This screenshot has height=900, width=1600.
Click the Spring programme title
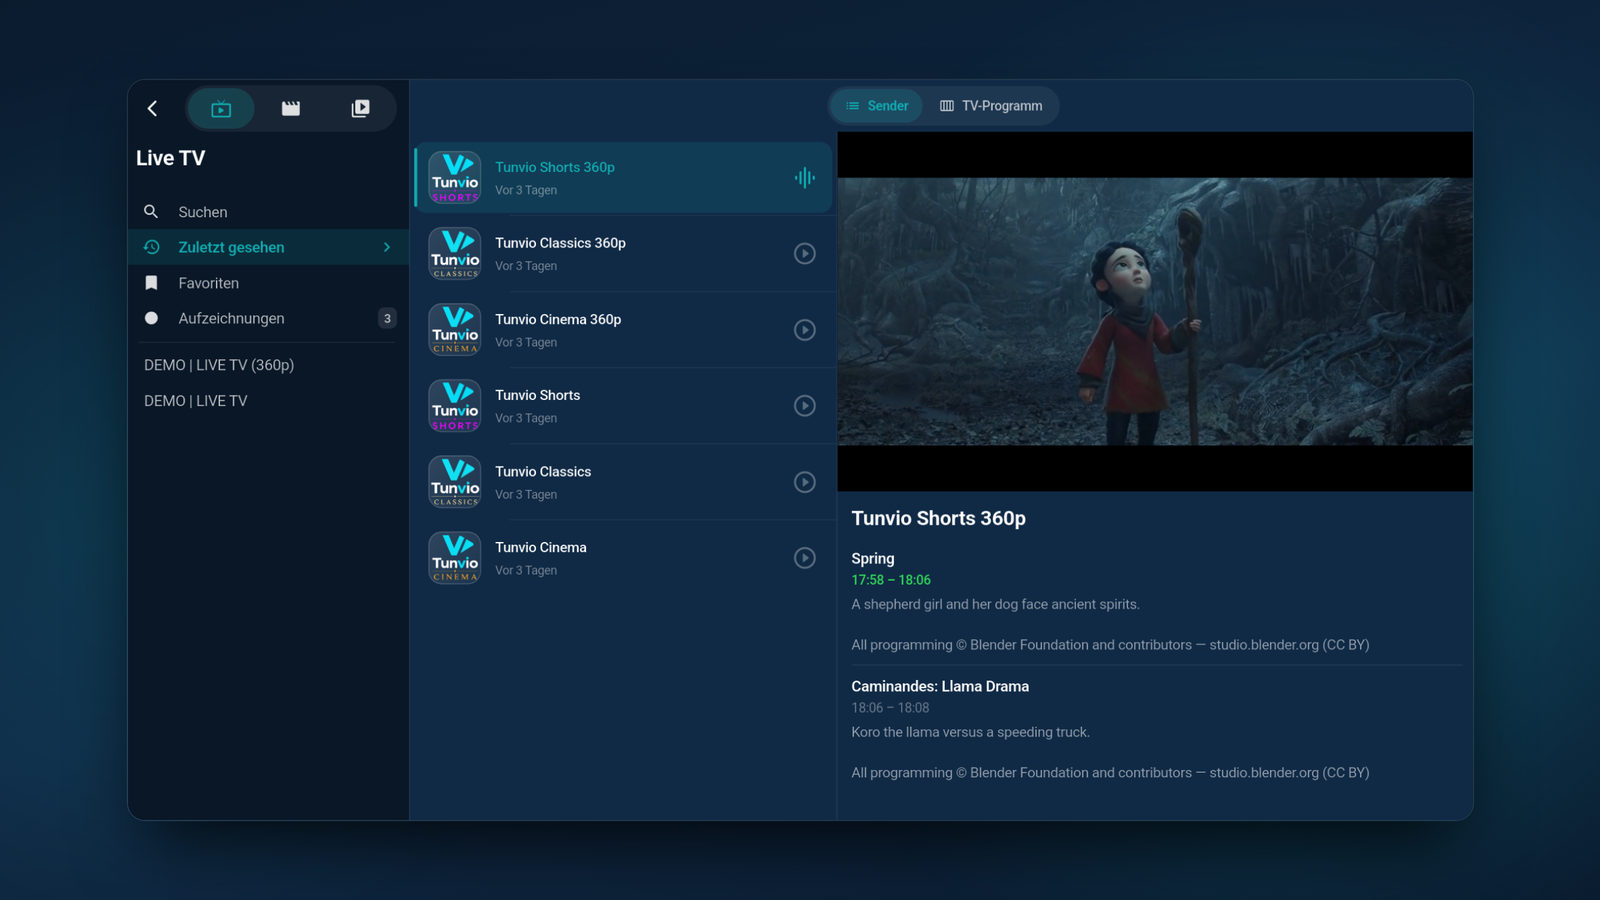pos(873,559)
